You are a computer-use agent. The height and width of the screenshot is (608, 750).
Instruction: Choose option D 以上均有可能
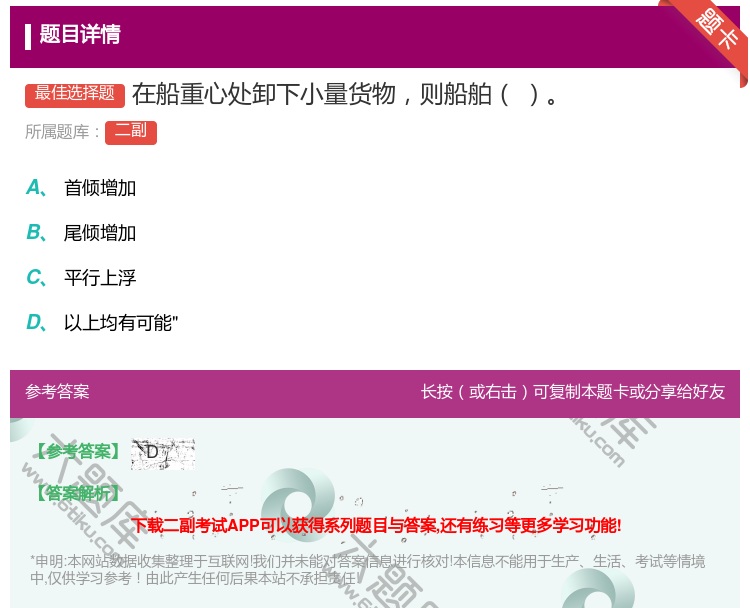(x=102, y=323)
